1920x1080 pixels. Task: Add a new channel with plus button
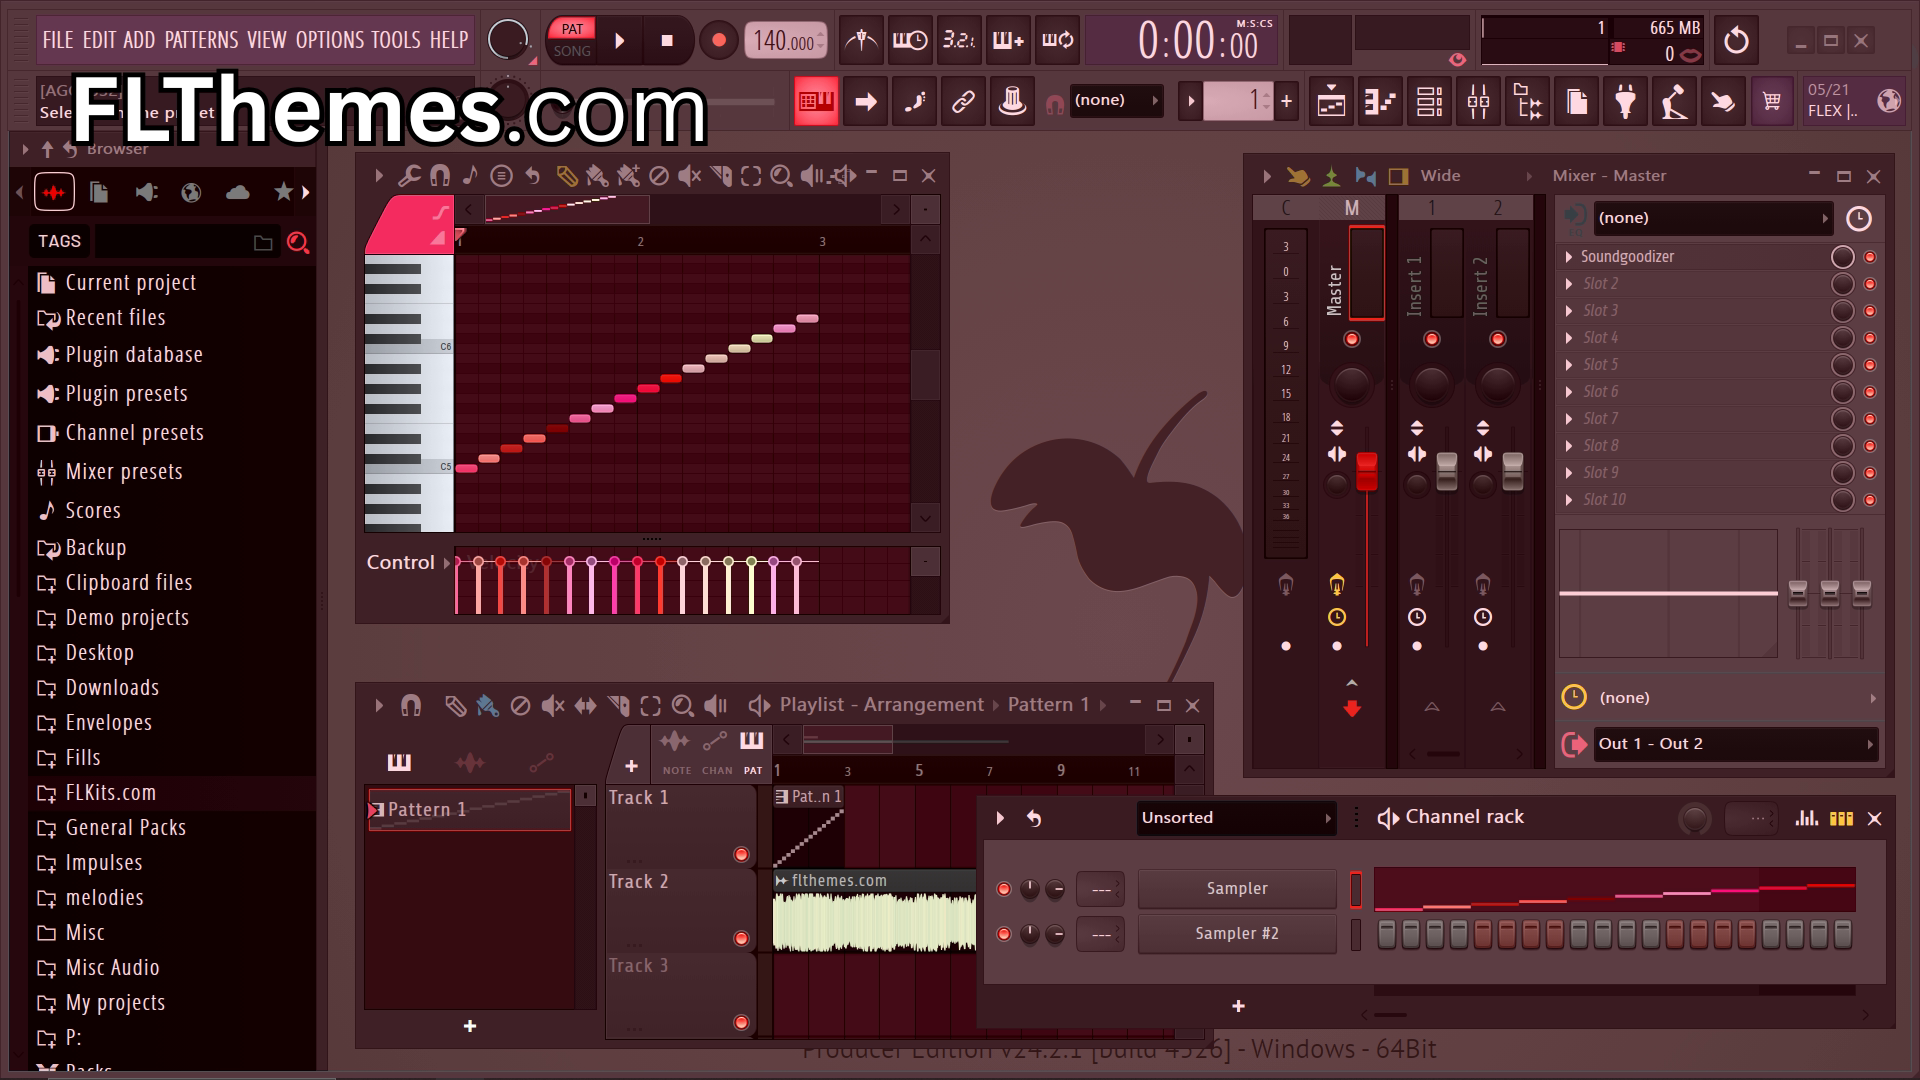[1238, 1006]
